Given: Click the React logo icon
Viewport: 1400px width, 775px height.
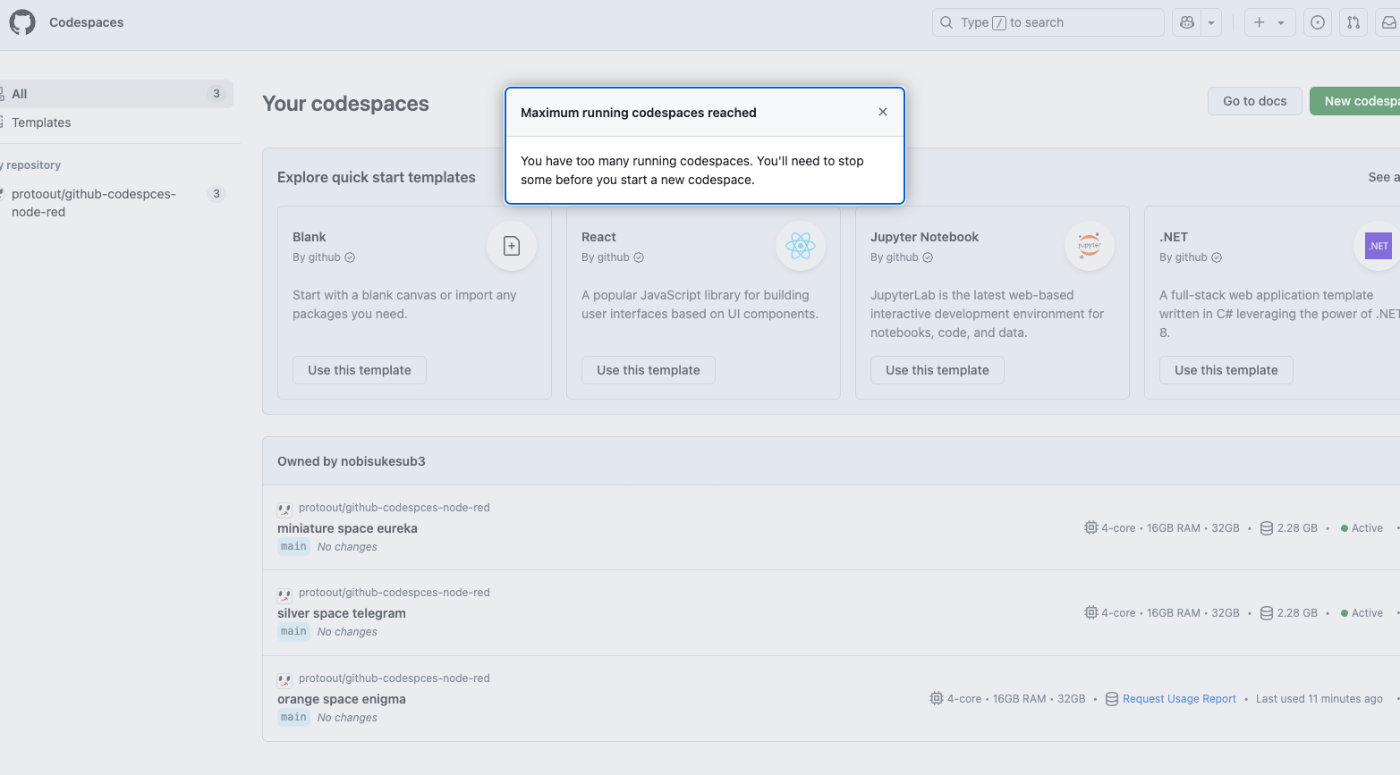Looking at the screenshot, I should (x=801, y=246).
